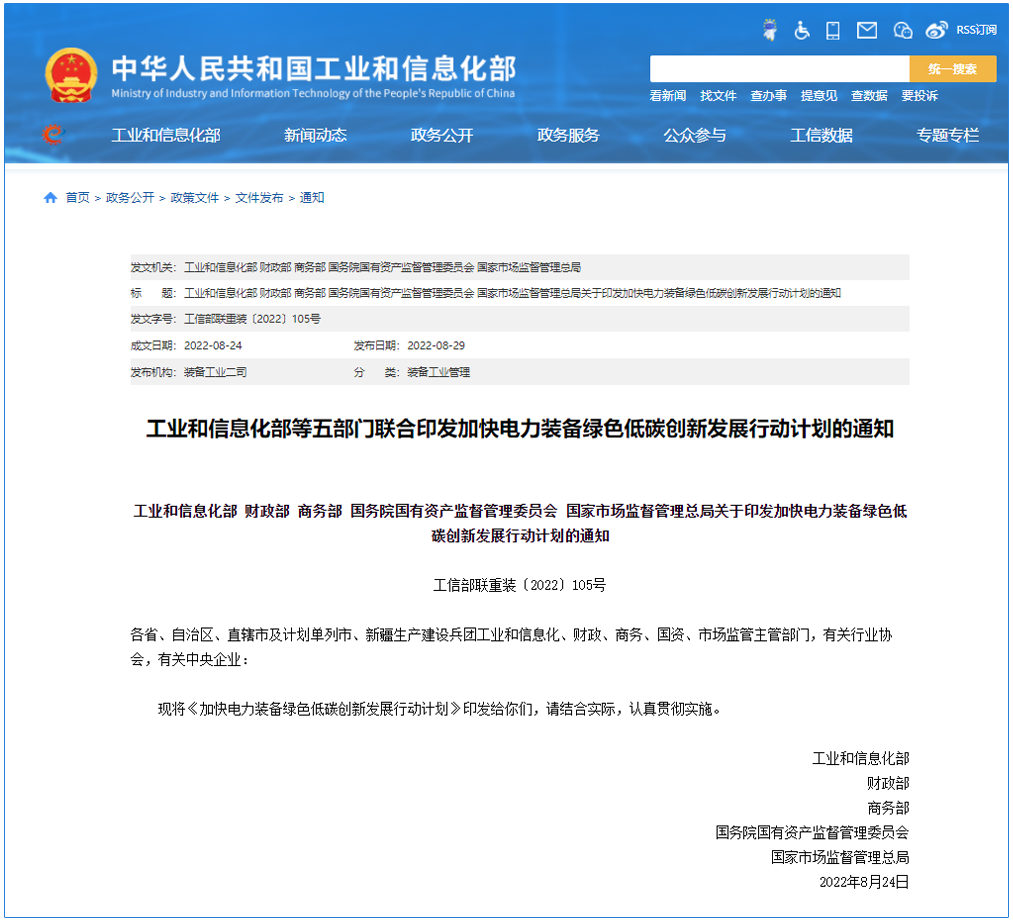Open the mobile version phone icon
Image resolution: width=1013 pixels, height=922 pixels.
[x=833, y=30]
